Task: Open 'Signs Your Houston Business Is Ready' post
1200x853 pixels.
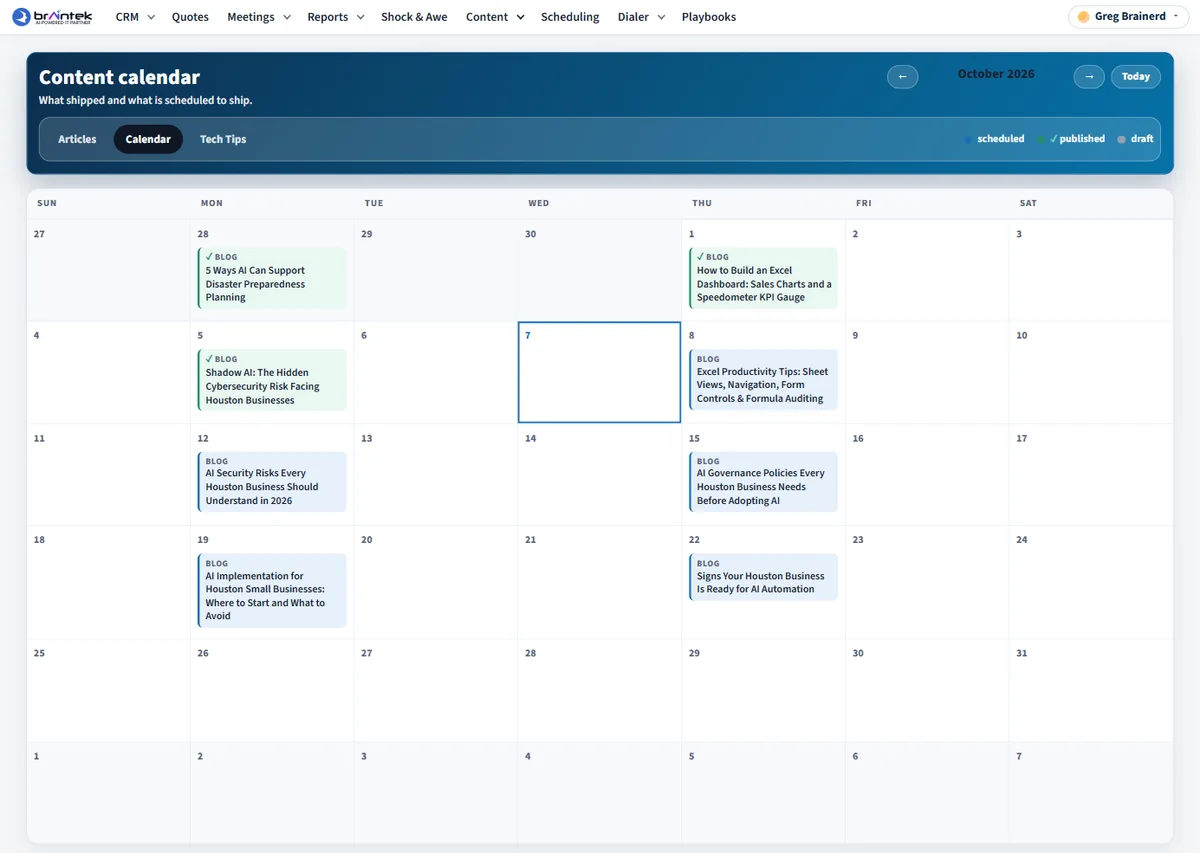Action: 763,577
